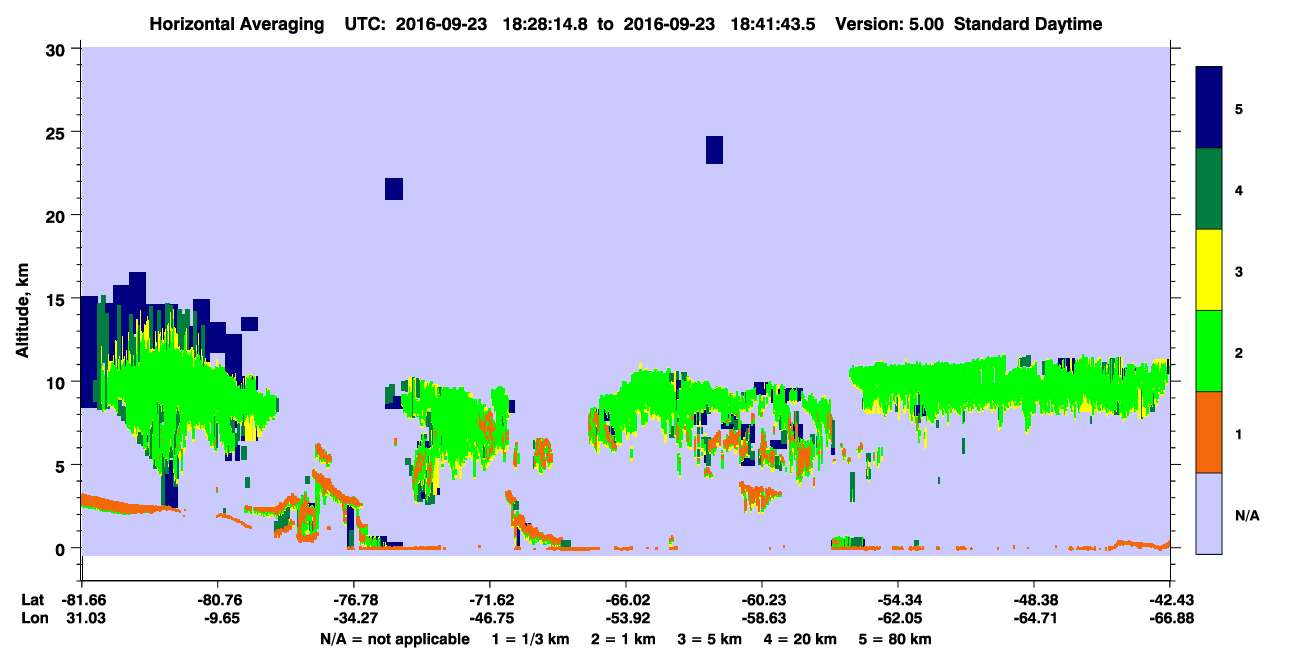Click the colorbar label 5

(1239, 108)
